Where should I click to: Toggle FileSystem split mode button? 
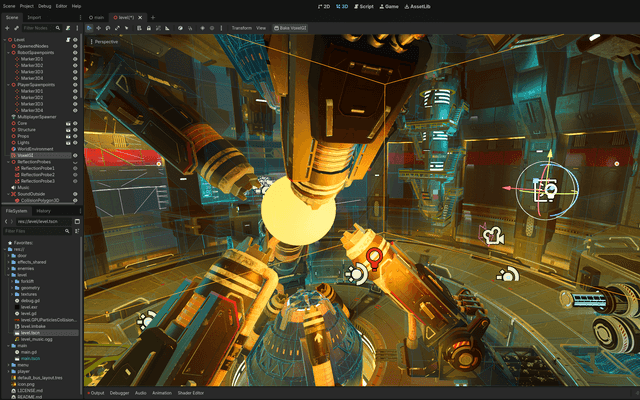pos(77,221)
